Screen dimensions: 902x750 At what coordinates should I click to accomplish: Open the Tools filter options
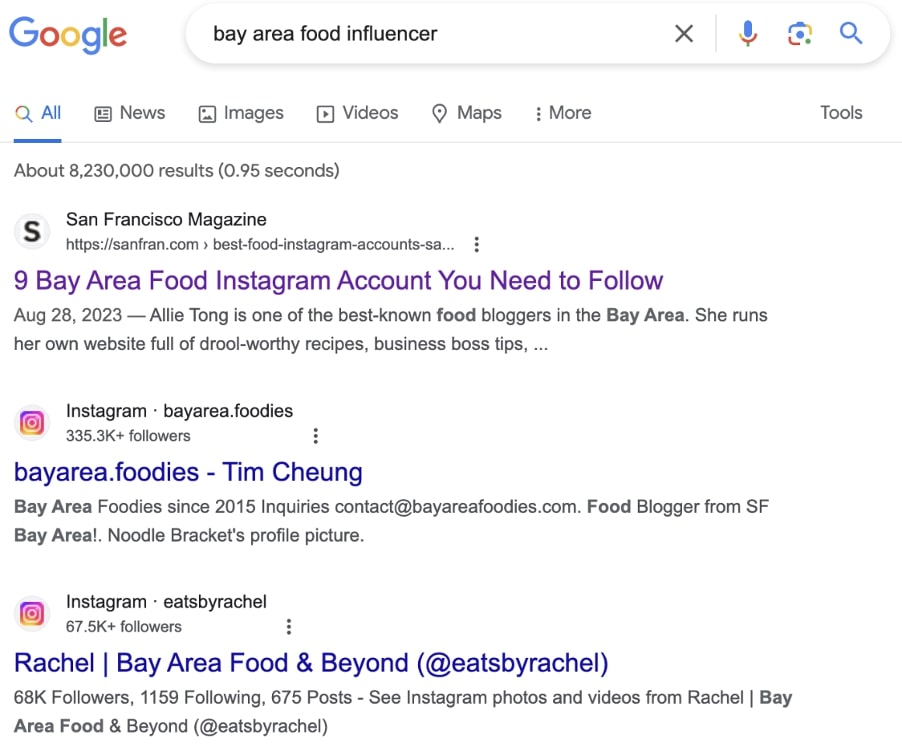pos(841,113)
